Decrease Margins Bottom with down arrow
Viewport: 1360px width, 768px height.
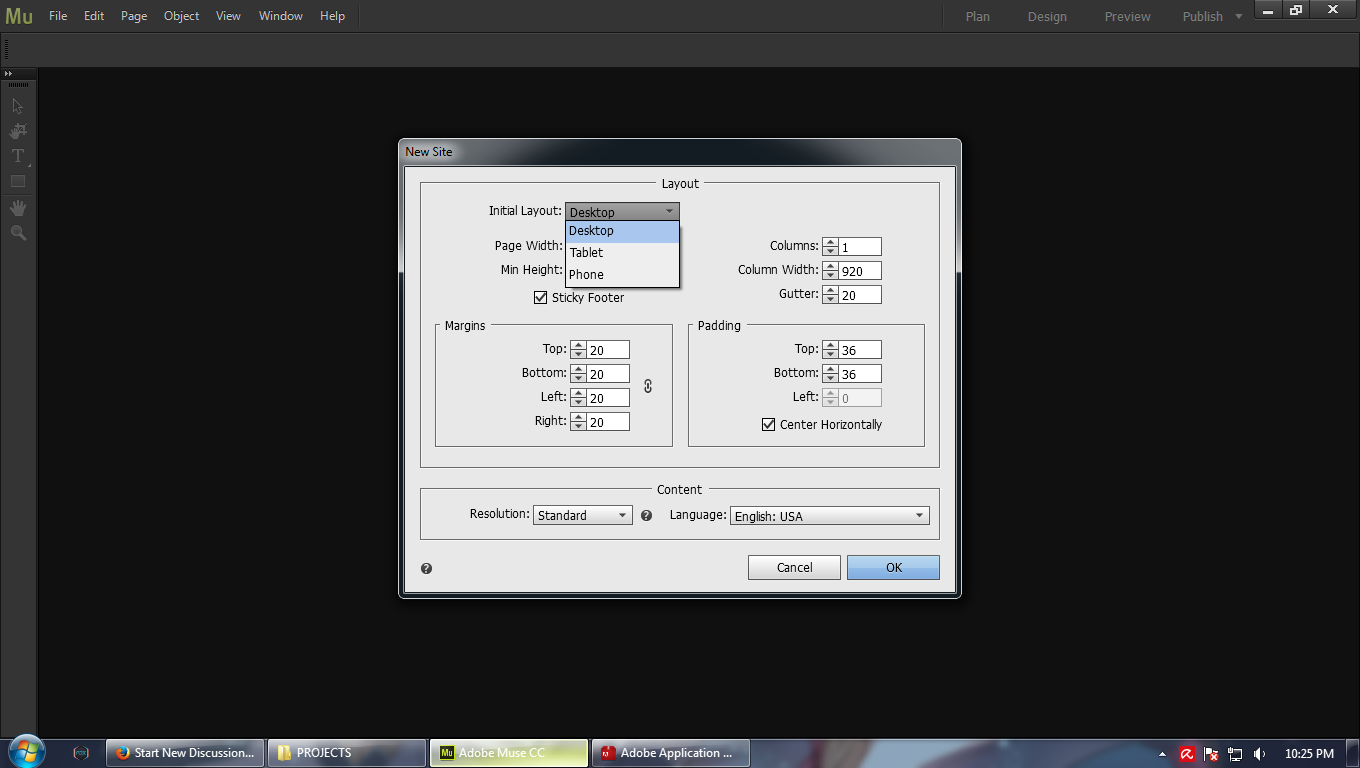click(x=578, y=378)
